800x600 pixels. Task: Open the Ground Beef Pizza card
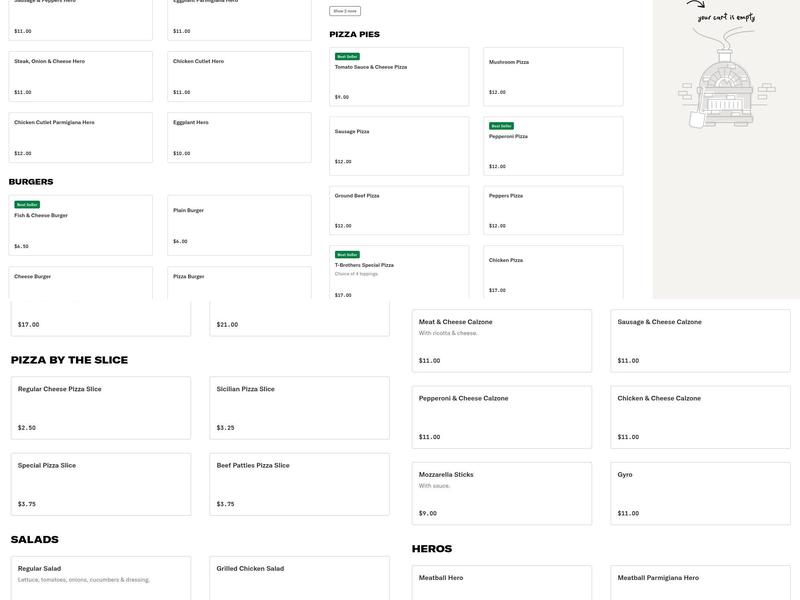(398, 210)
